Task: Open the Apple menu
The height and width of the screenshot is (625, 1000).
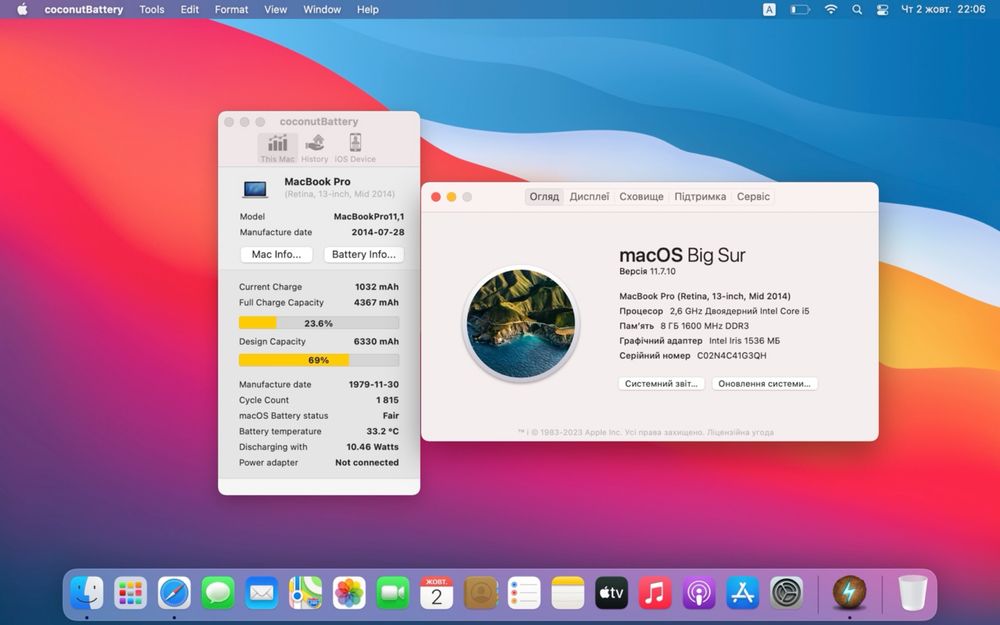Action: tap(22, 10)
